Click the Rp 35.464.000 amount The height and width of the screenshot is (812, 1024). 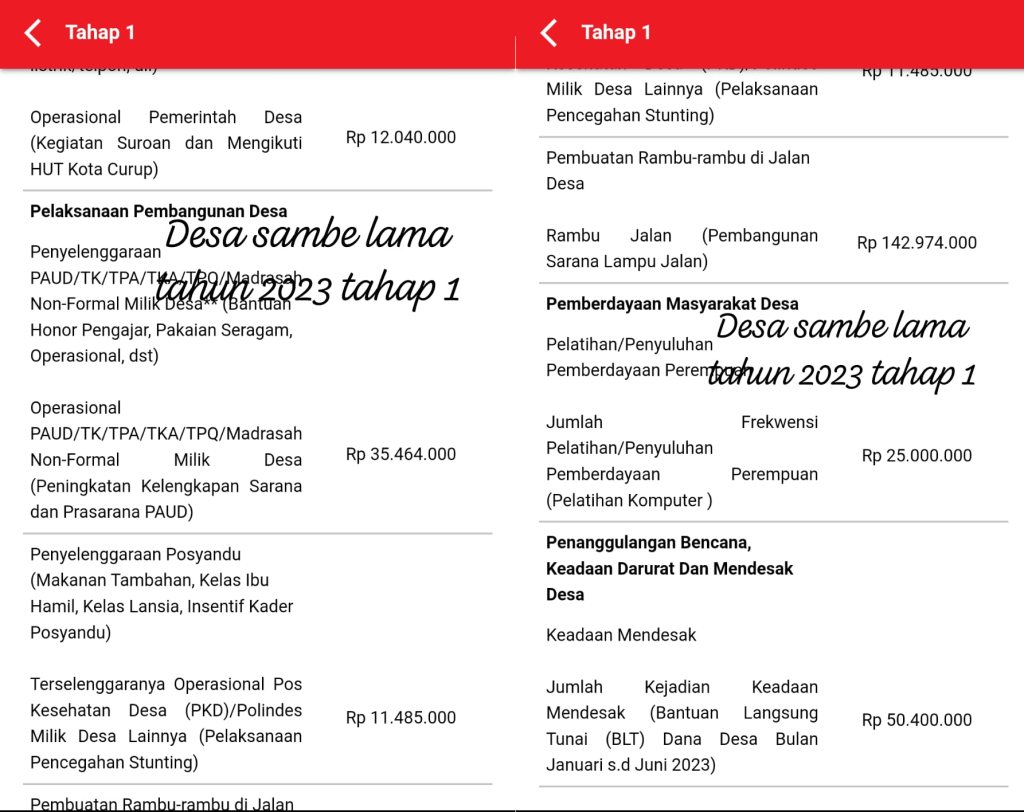point(401,454)
